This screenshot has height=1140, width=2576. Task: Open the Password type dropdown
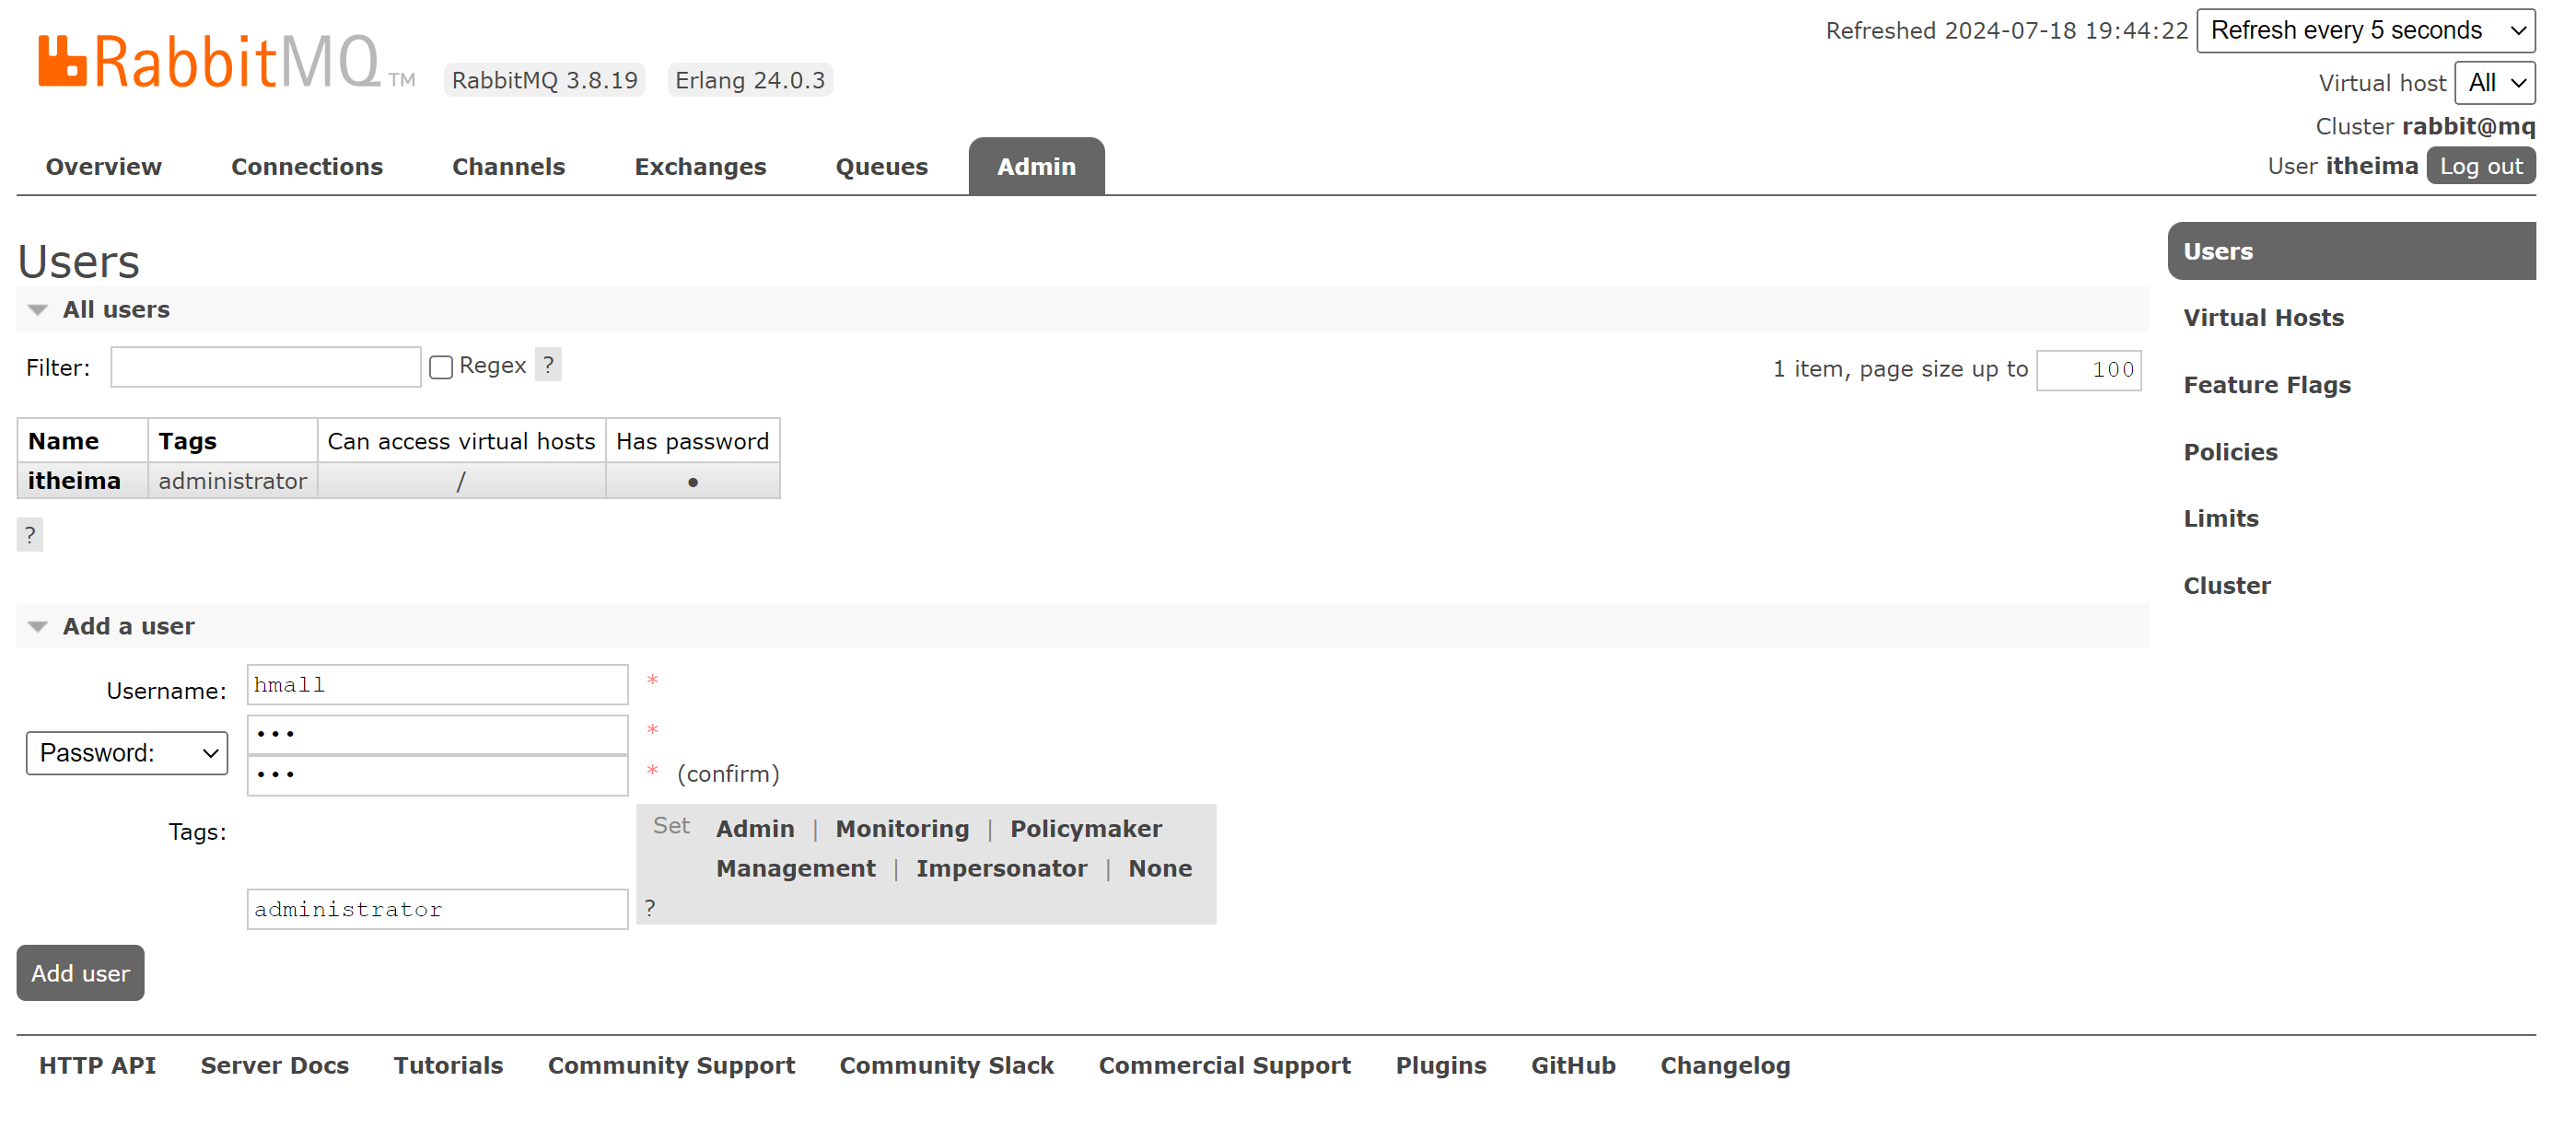point(127,753)
